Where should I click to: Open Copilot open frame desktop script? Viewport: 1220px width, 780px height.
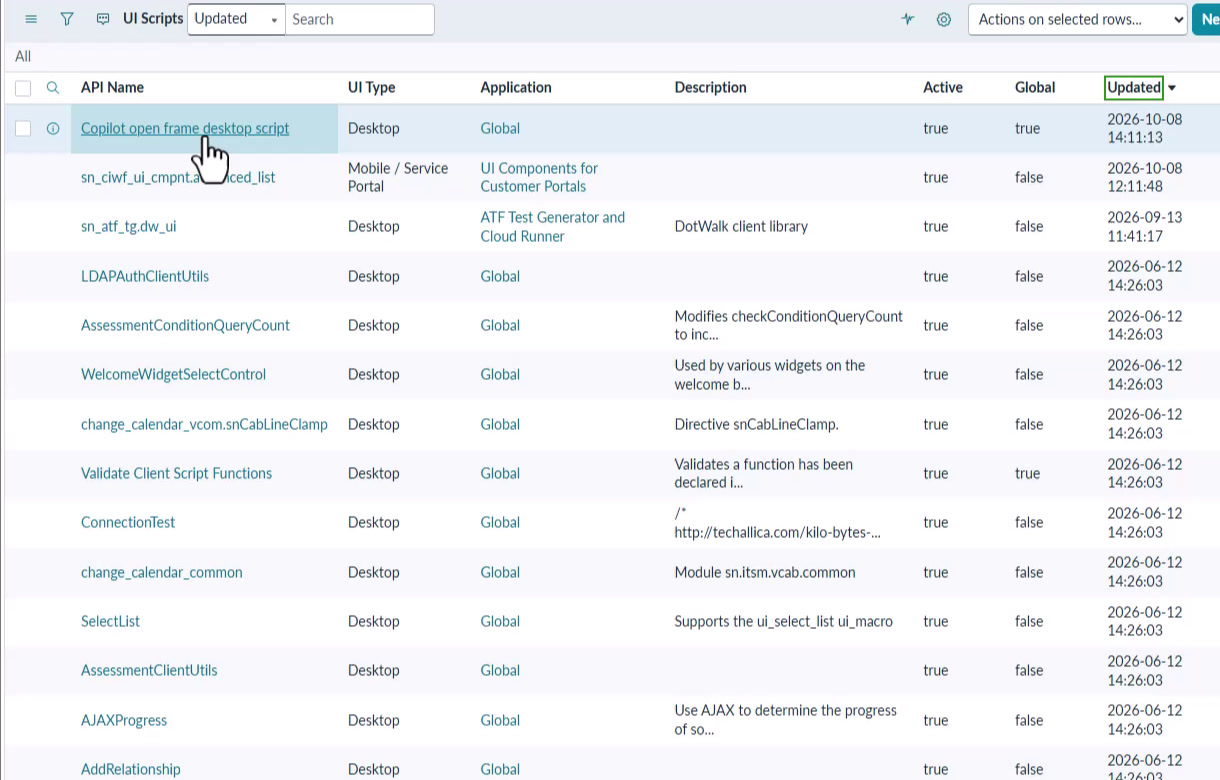click(185, 128)
